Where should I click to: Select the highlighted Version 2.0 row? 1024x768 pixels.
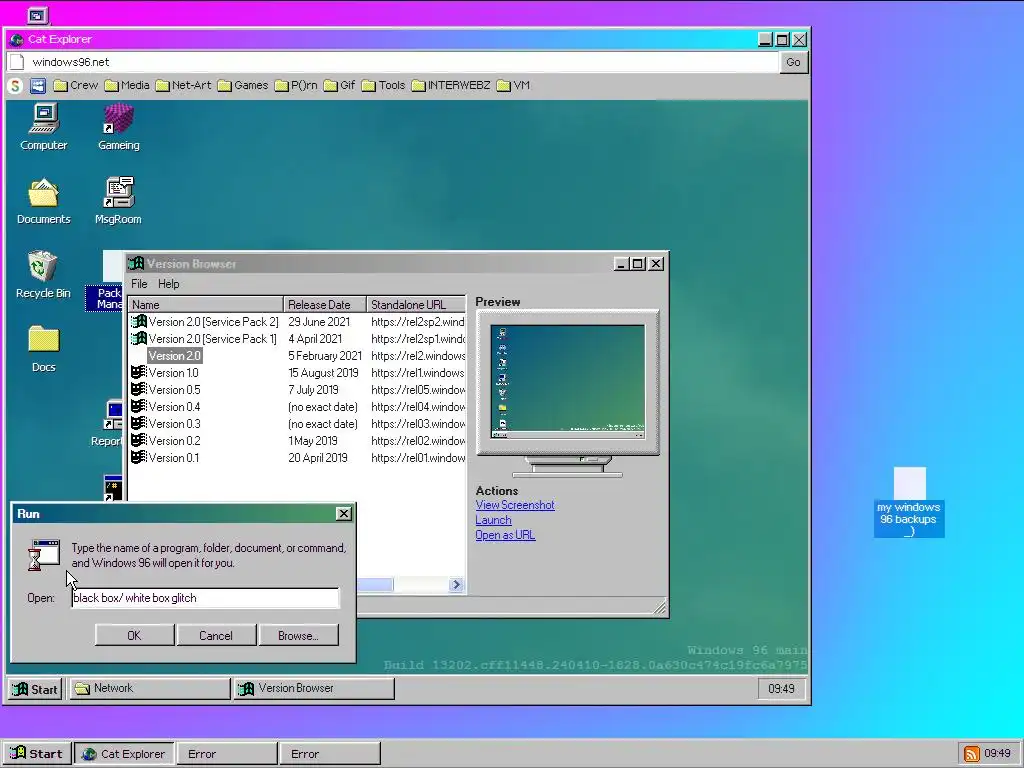click(x=297, y=356)
